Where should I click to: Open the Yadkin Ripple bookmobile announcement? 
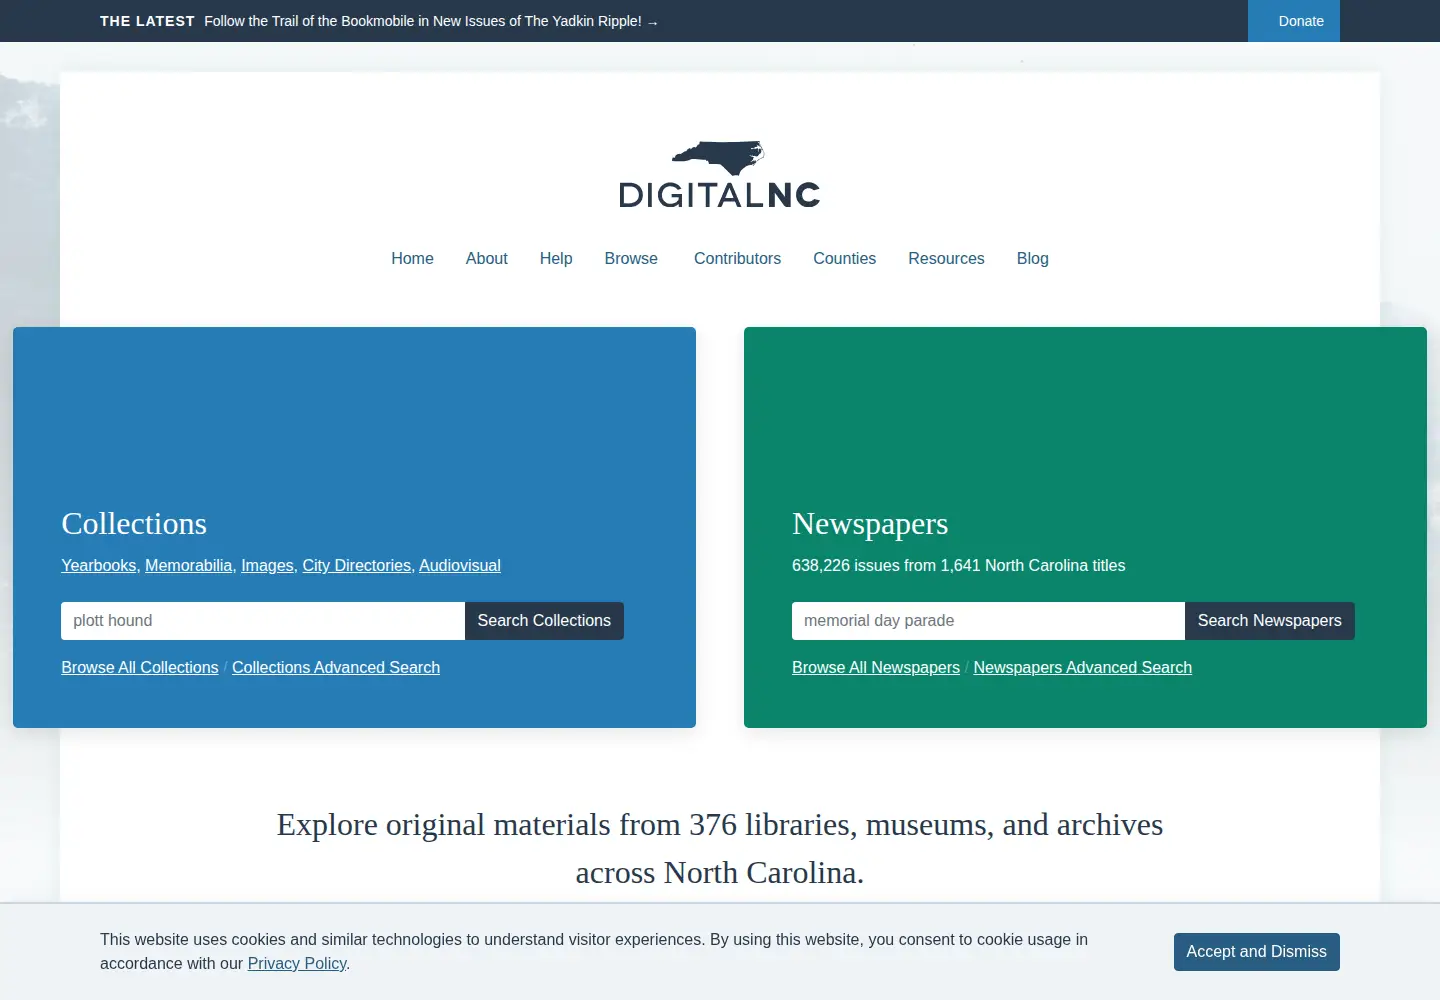point(431,21)
